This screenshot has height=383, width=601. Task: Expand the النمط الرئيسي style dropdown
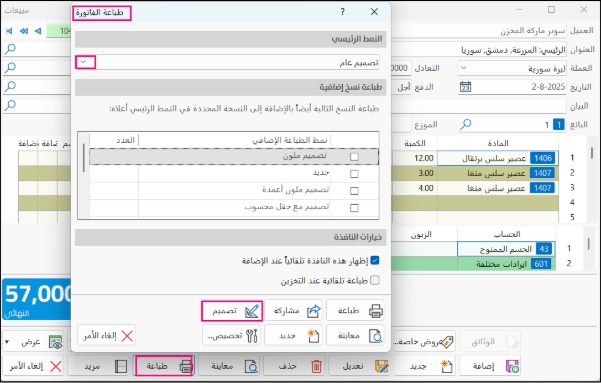[85, 62]
